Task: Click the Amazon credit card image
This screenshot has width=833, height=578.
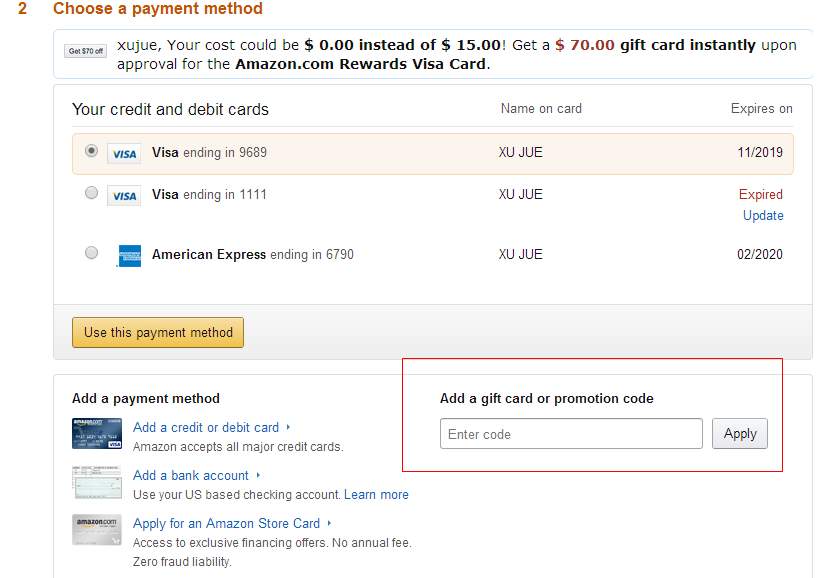Action: click(x=97, y=434)
